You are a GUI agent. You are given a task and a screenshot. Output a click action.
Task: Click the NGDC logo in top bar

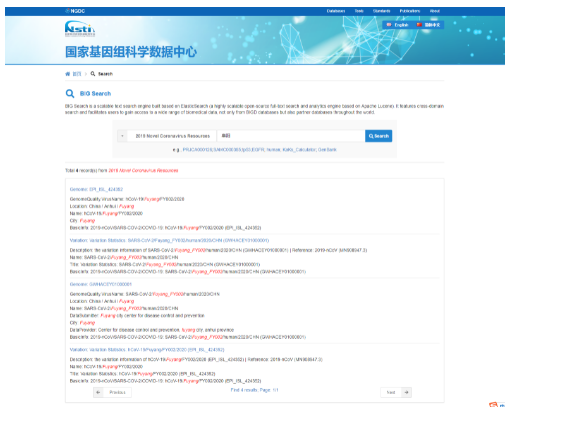[75, 11]
